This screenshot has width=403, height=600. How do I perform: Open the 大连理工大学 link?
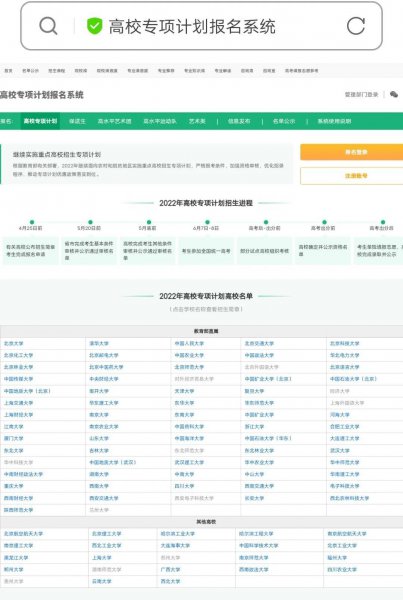345,438
